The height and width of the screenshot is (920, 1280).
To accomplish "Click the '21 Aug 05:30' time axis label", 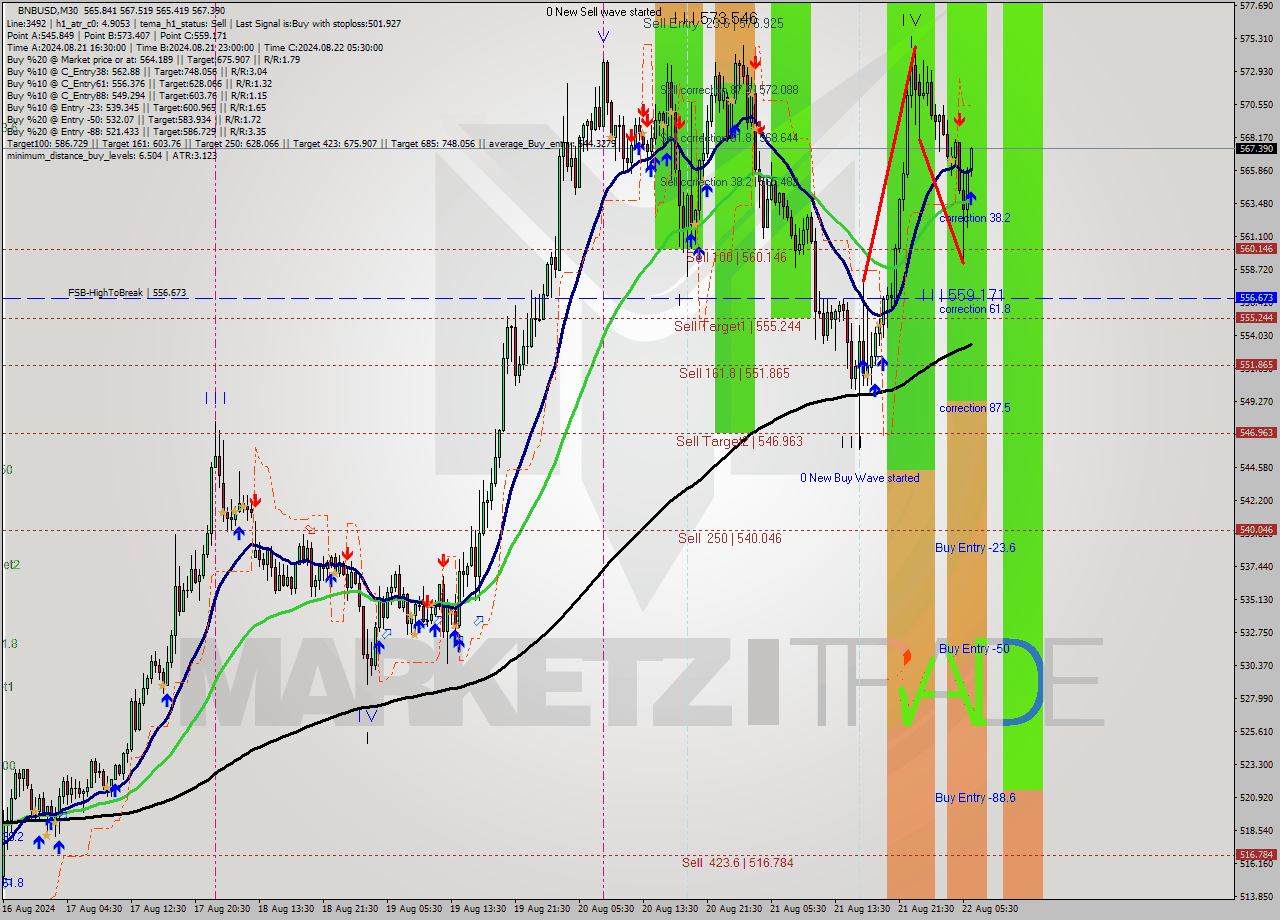I will [799, 909].
